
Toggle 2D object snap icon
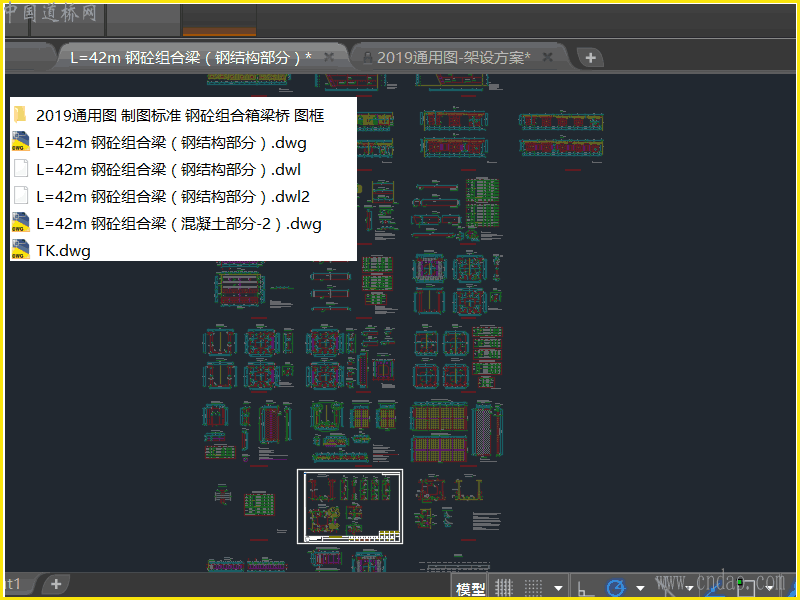point(745,588)
